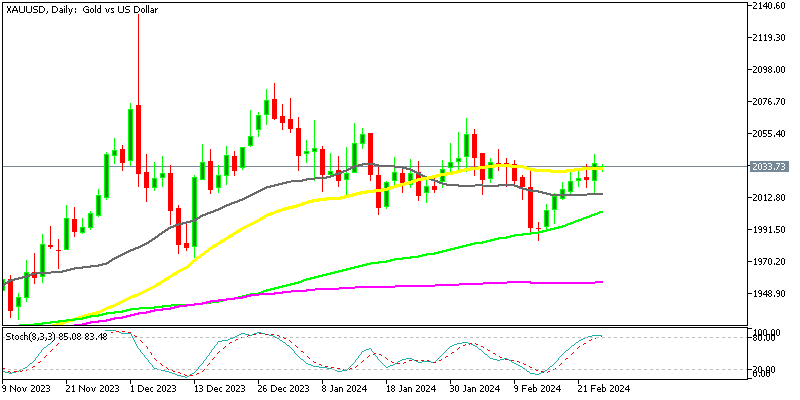Click the 2055.40 price axis label
Viewport: 800px width, 400px height.
pyautogui.click(x=771, y=134)
